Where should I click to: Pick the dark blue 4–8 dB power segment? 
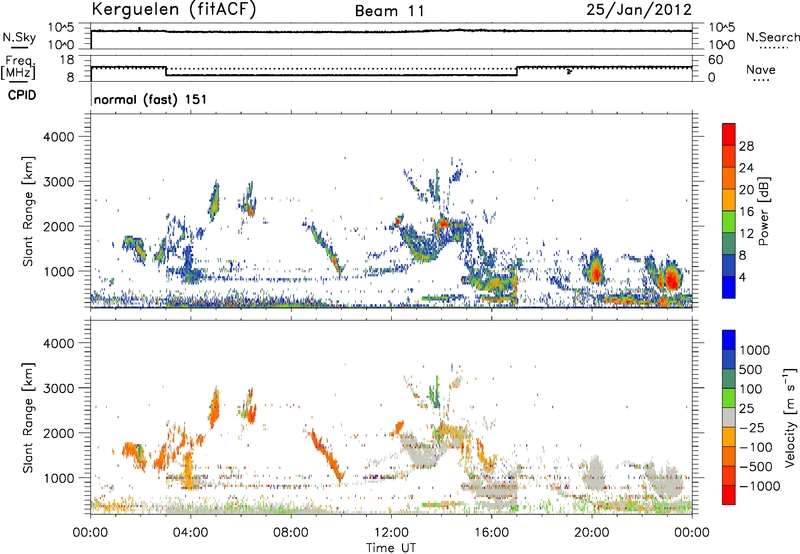point(729,266)
